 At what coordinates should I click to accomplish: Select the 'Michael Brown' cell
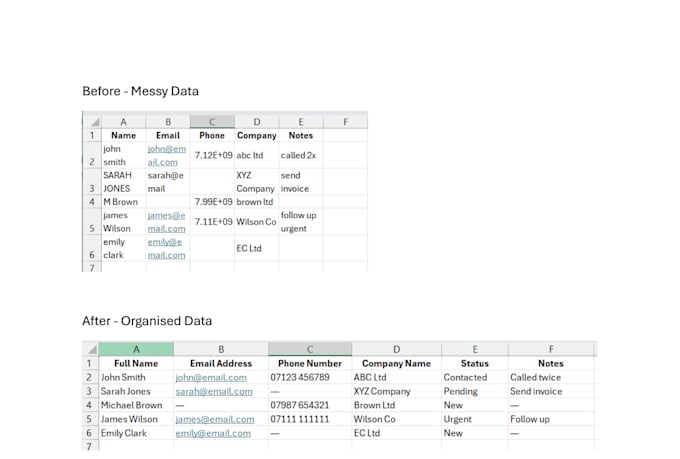136,405
